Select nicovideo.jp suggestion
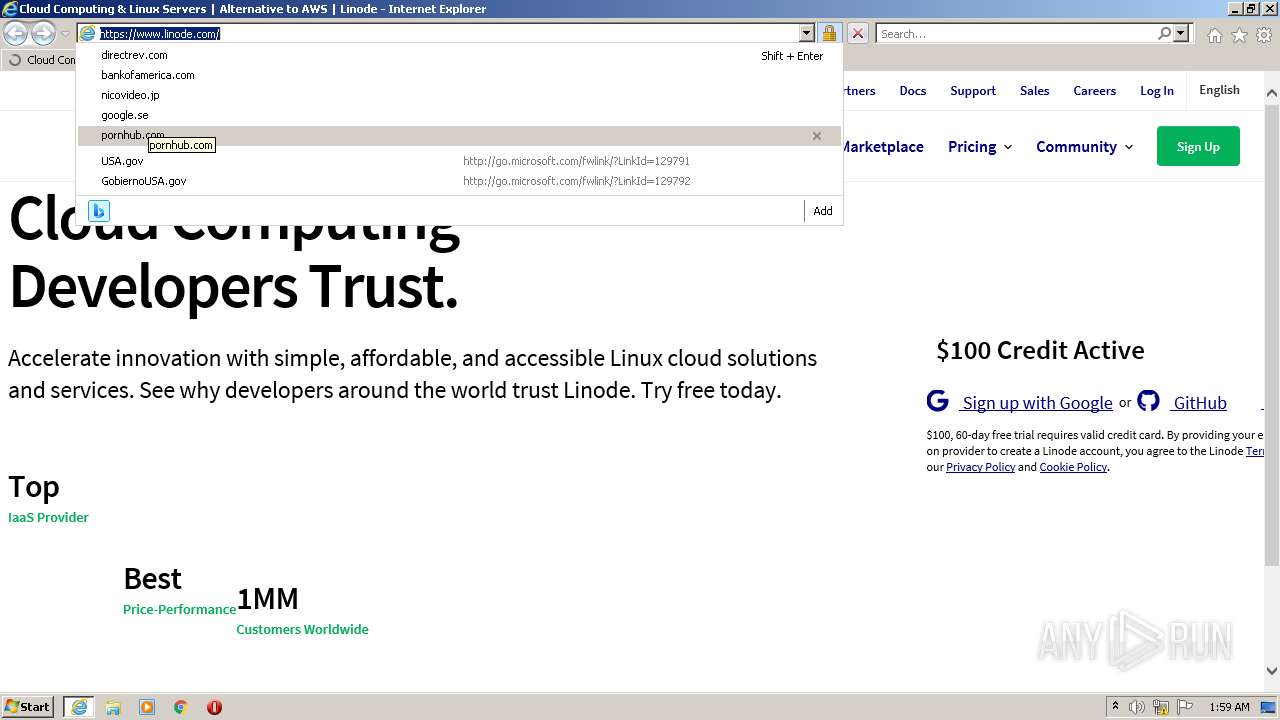The image size is (1280, 720). pyautogui.click(x=460, y=96)
